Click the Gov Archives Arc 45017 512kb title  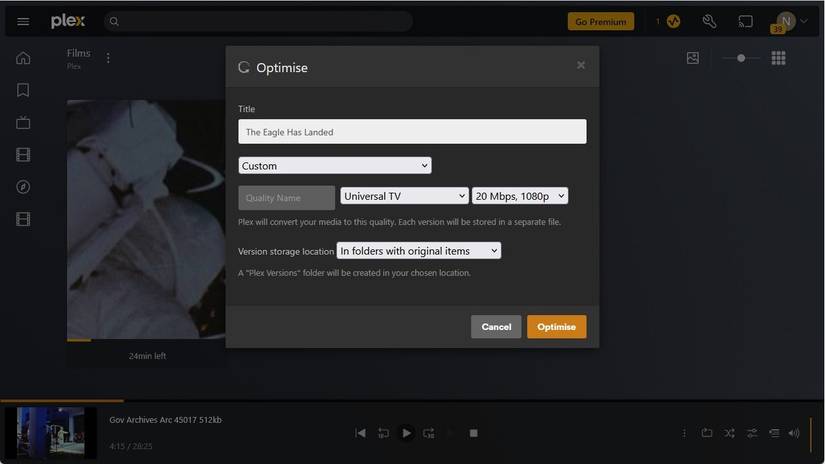tap(165, 420)
